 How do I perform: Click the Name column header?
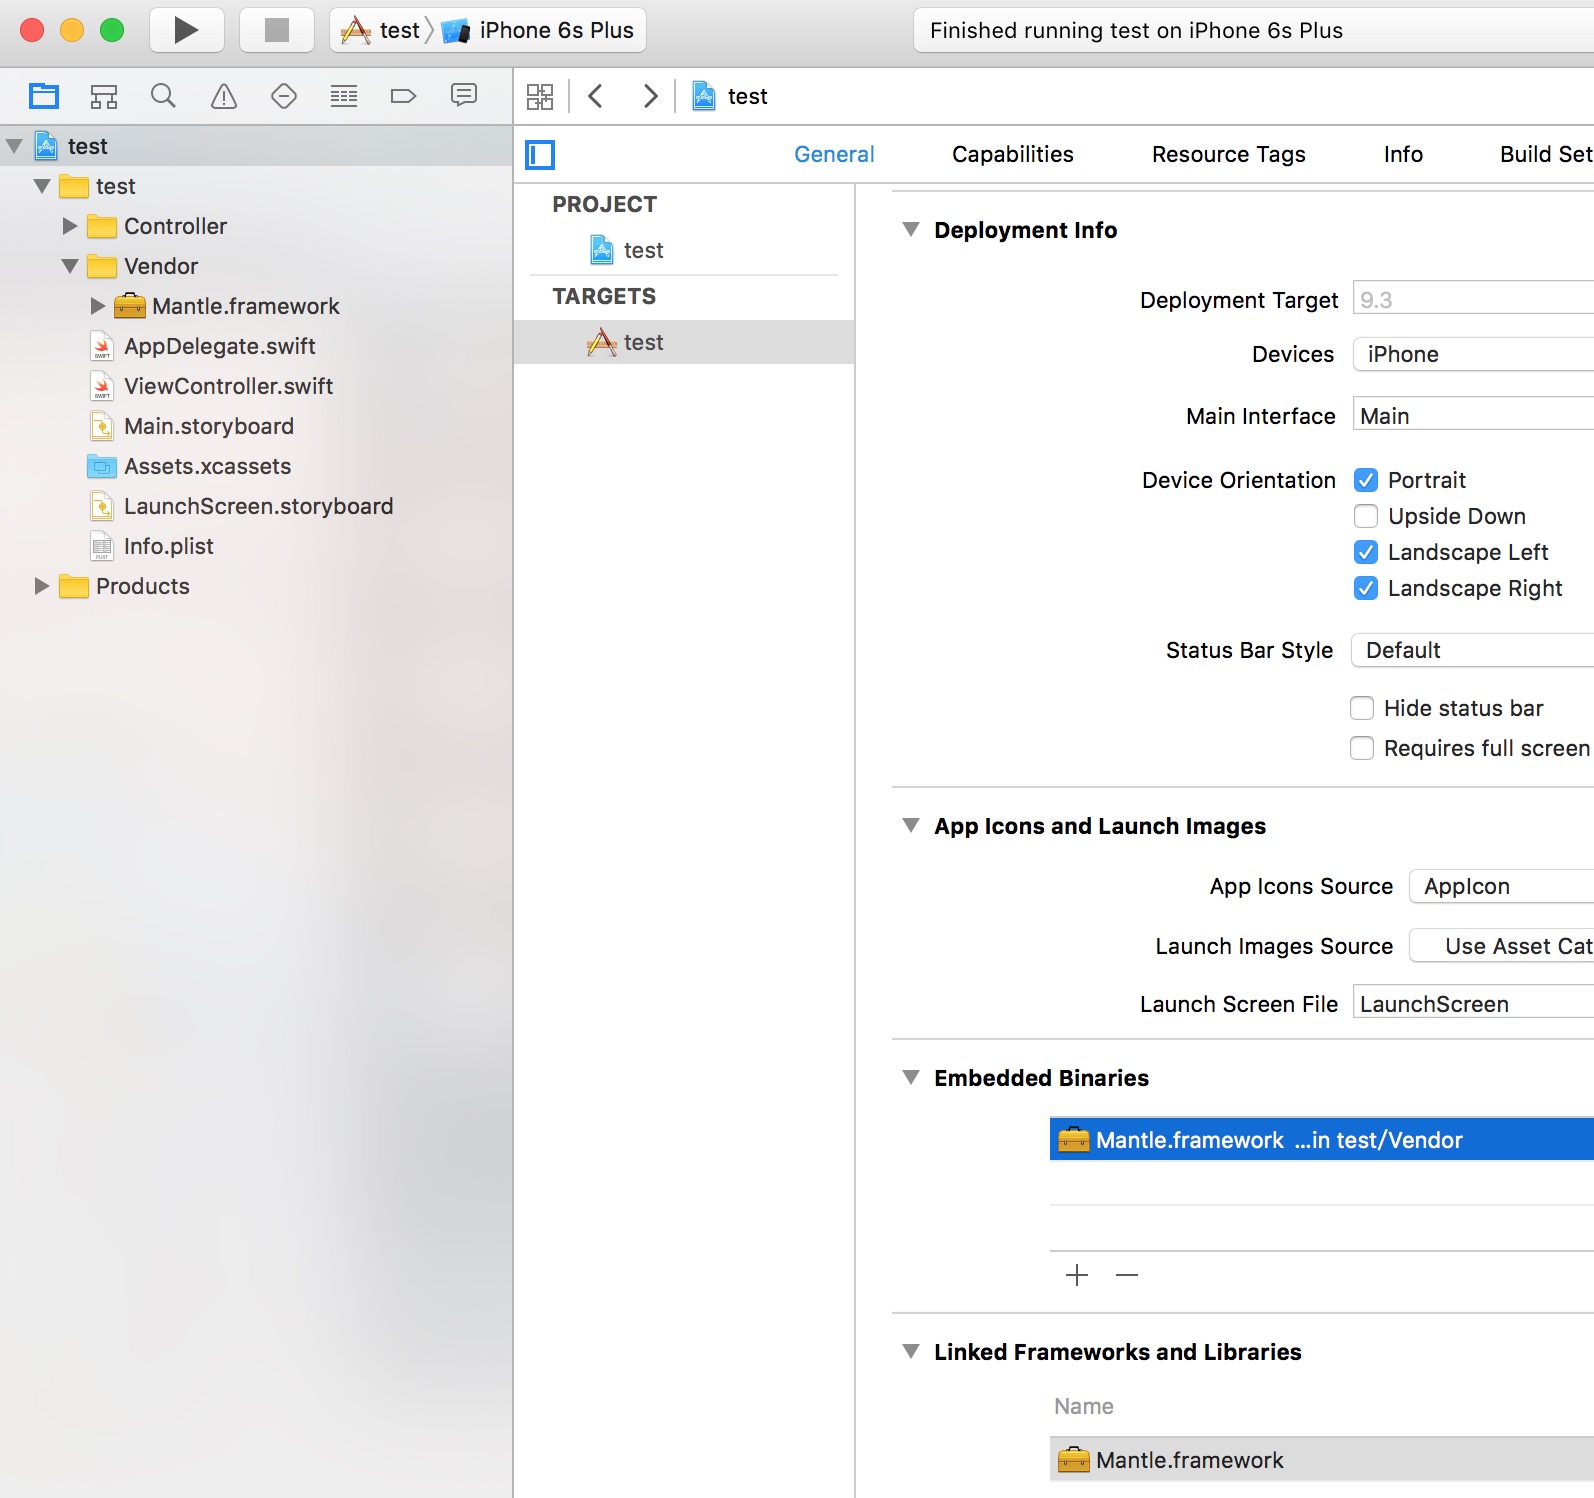(1084, 1406)
